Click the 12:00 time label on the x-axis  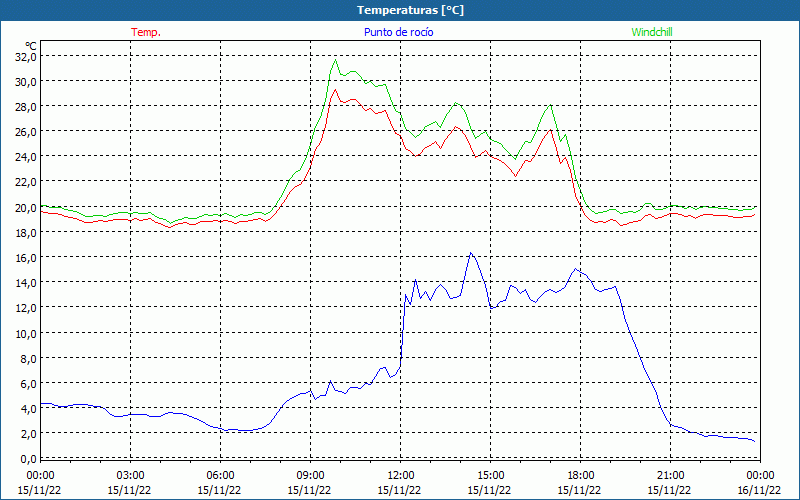point(401,476)
